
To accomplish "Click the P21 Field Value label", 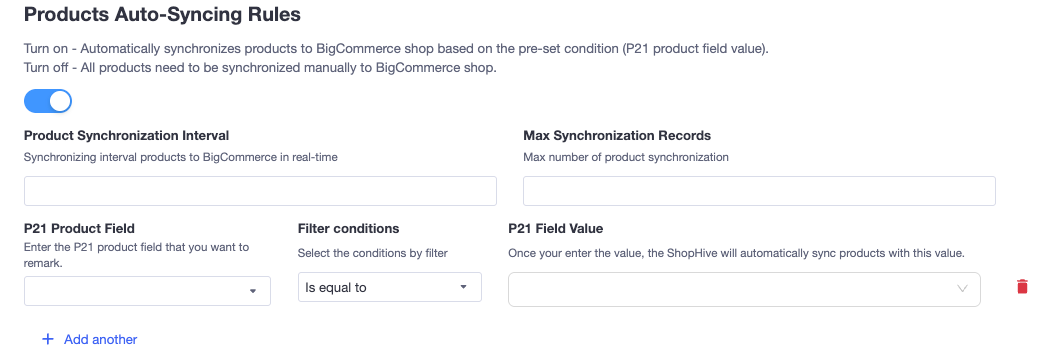I will 555,229.
